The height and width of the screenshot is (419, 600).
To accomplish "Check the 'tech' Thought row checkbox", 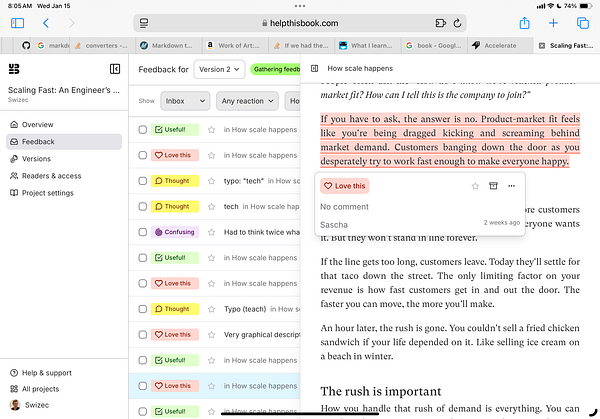I will pos(143,207).
